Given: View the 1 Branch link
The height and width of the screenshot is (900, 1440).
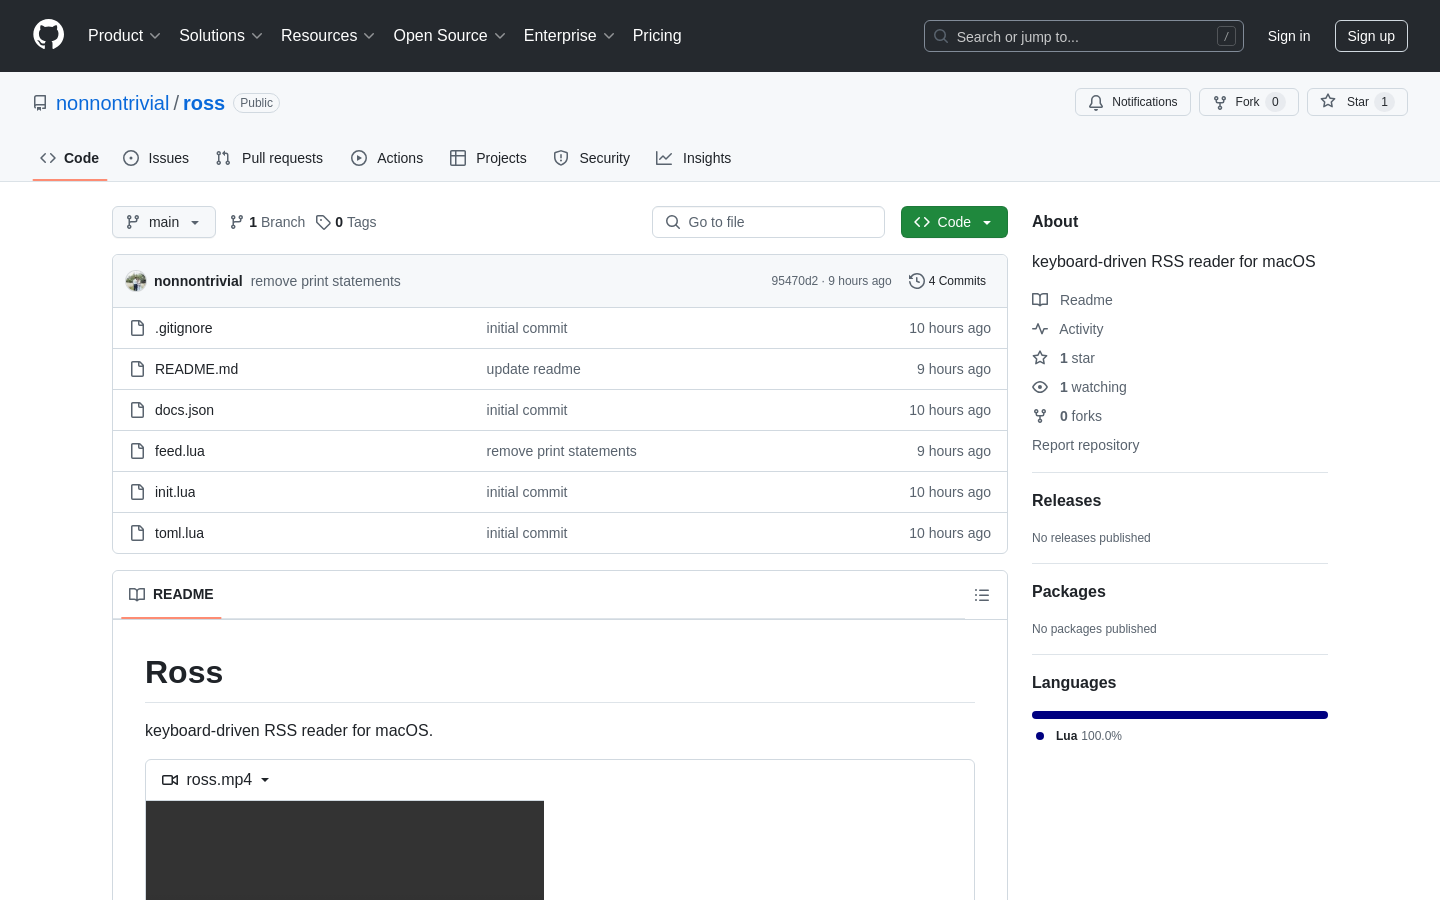Looking at the screenshot, I should (x=267, y=222).
